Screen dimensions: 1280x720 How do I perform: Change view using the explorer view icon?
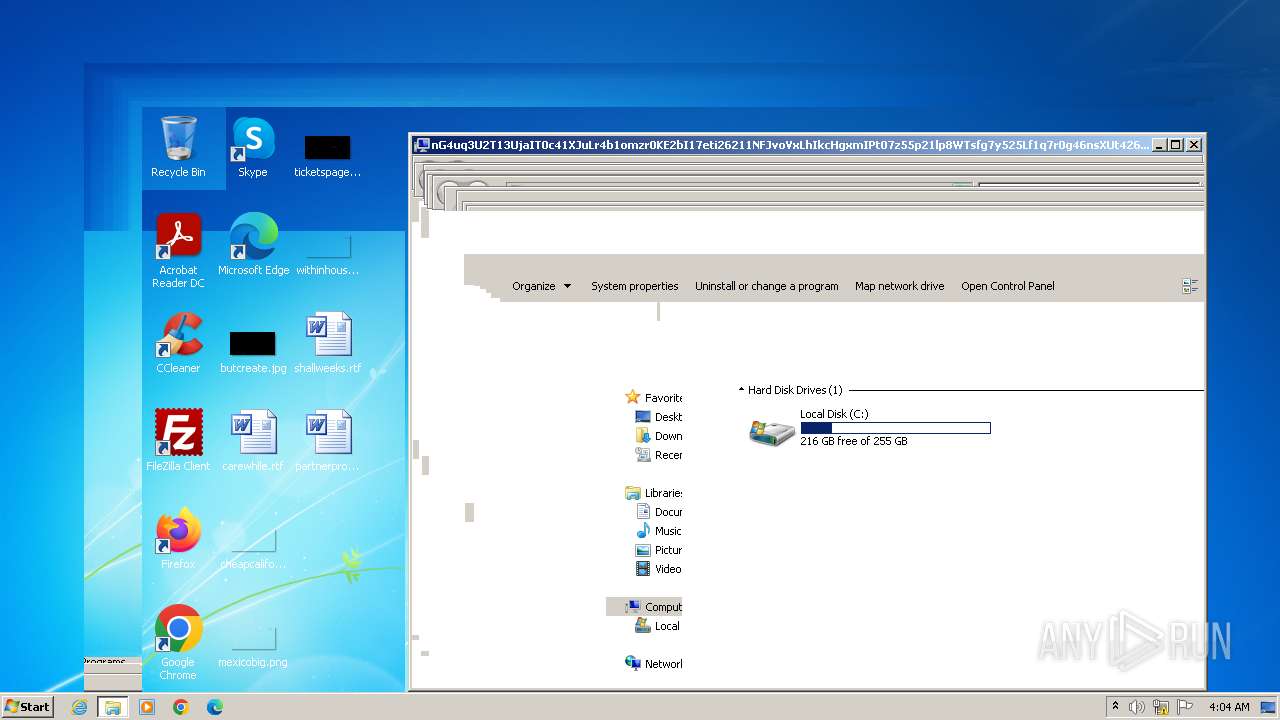click(x=1189, y=286)
